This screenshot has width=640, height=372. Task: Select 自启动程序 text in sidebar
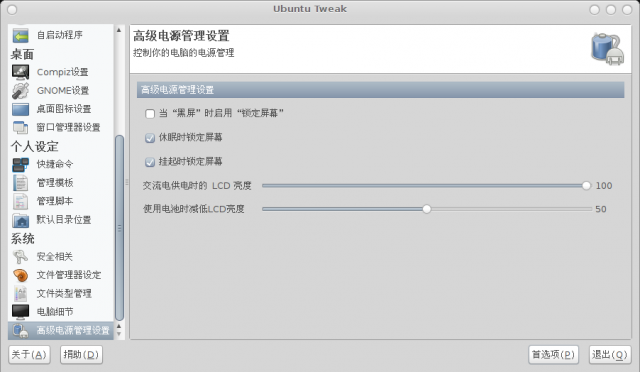[x=60, y=35]
